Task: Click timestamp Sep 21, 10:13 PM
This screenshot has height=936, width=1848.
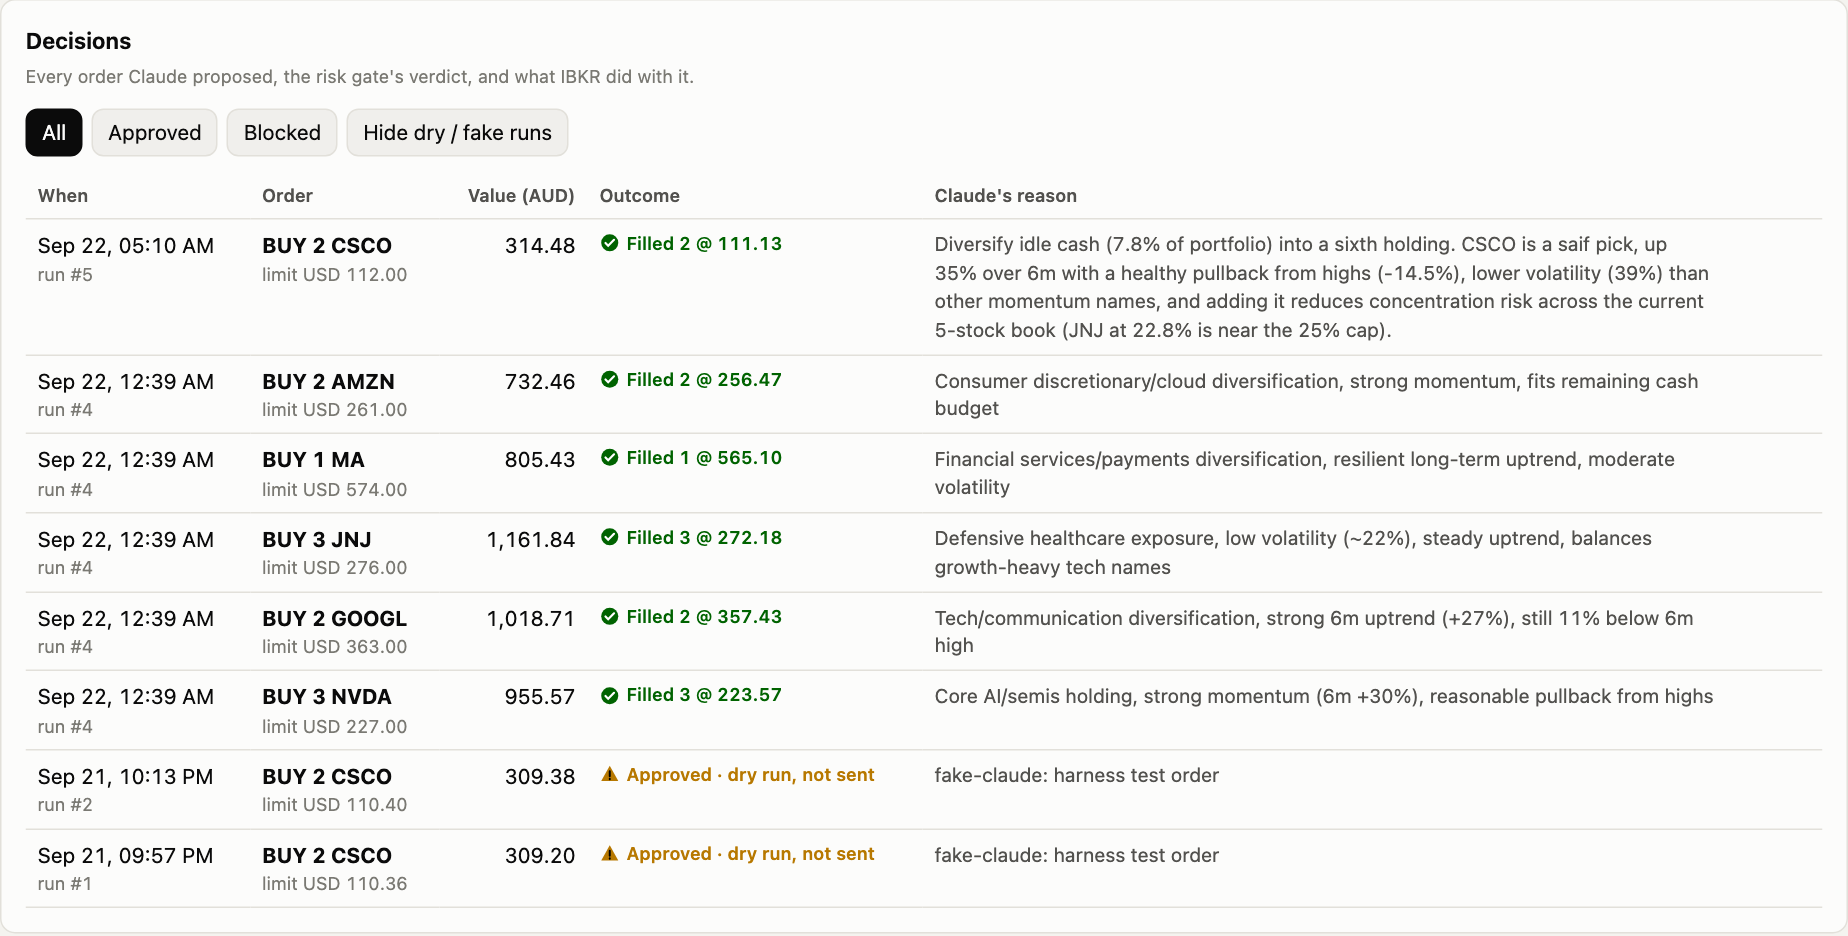Action: 126,777
